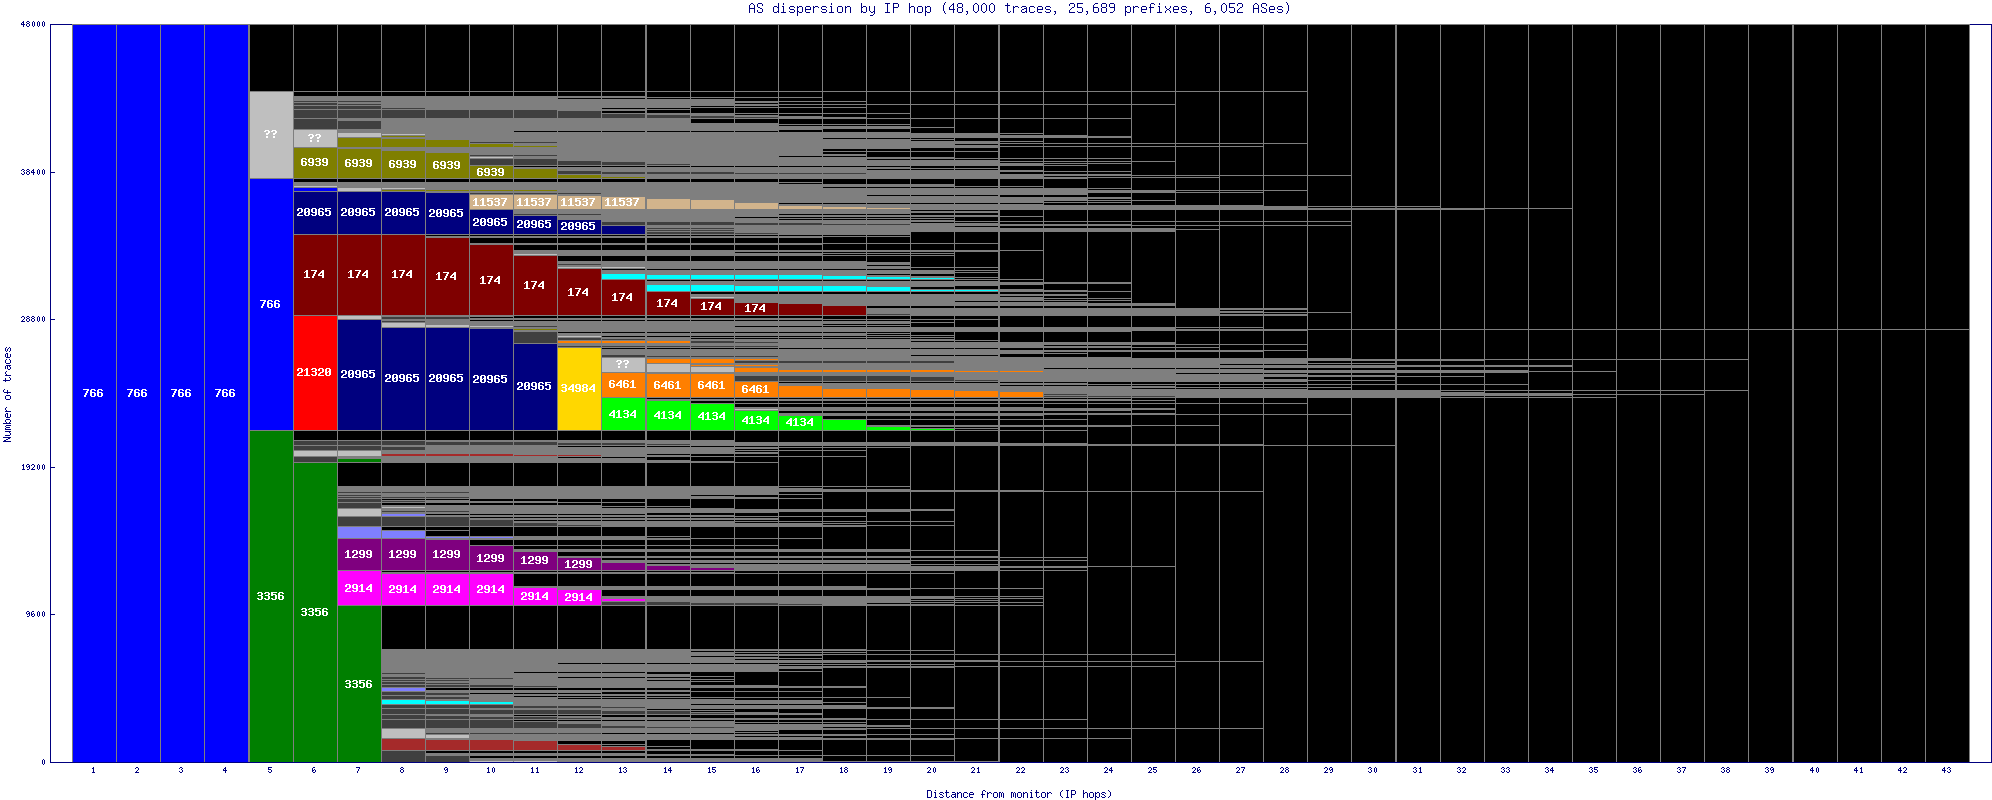Click the x-axis tick label 43
The height and width of the screenshot is (800, 1992).
pos(1946,770)
